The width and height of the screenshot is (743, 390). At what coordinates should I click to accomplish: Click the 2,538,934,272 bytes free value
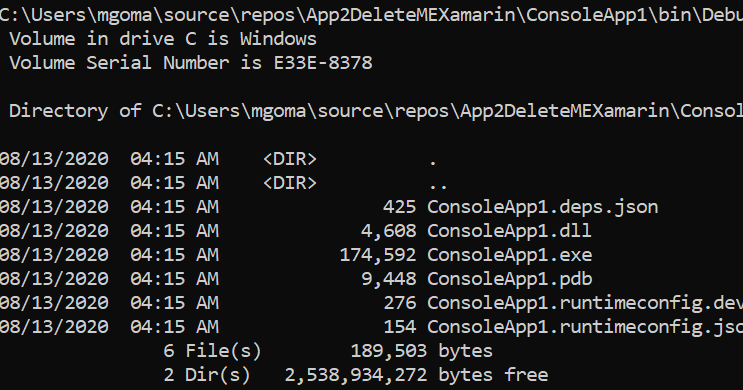(356, 375)
